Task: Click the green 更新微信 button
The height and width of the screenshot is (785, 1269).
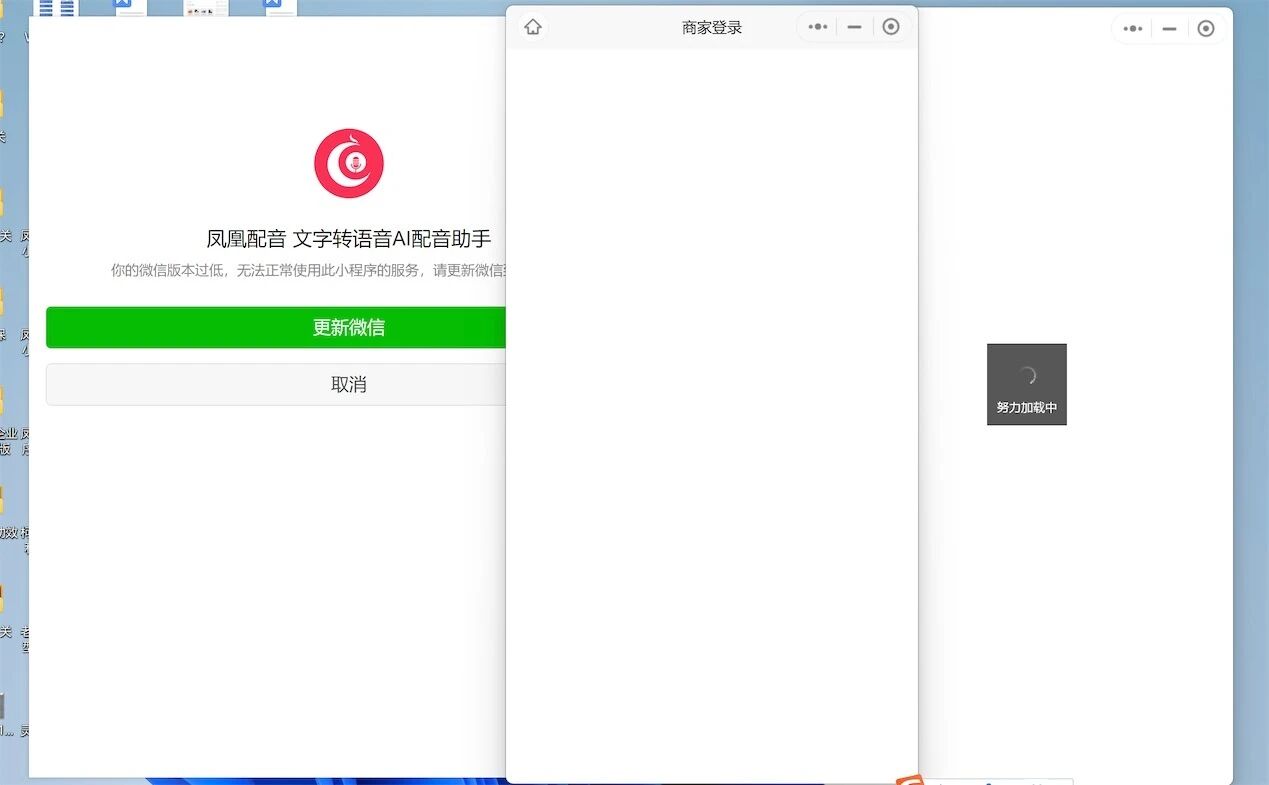Action: click(x=276, y=327)
